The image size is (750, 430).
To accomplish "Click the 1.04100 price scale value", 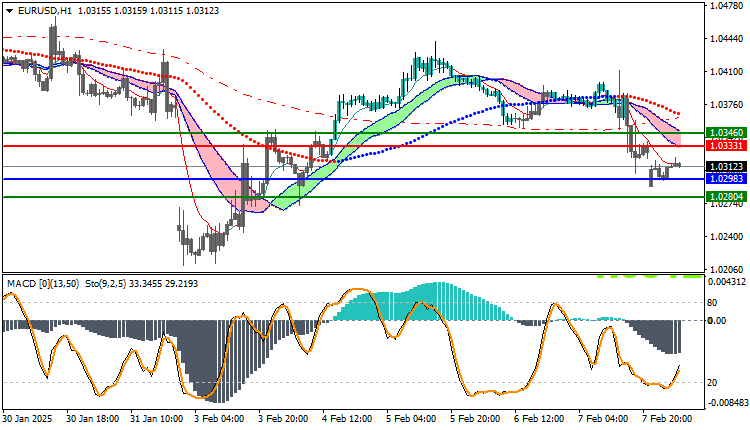I will tap(727, 72).
